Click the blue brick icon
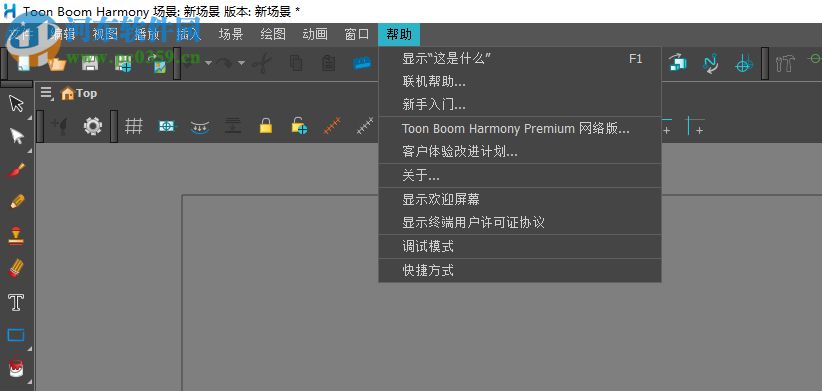 [362, 63]
